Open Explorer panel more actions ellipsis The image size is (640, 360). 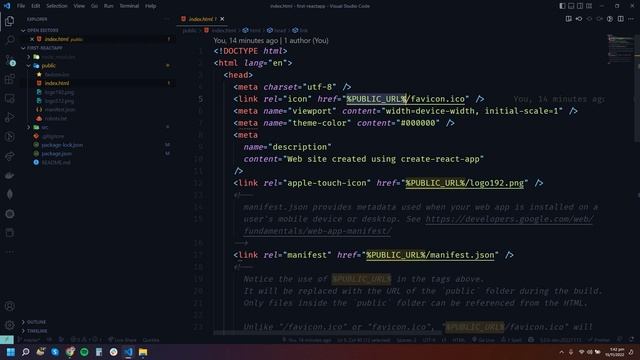point(167,19)
